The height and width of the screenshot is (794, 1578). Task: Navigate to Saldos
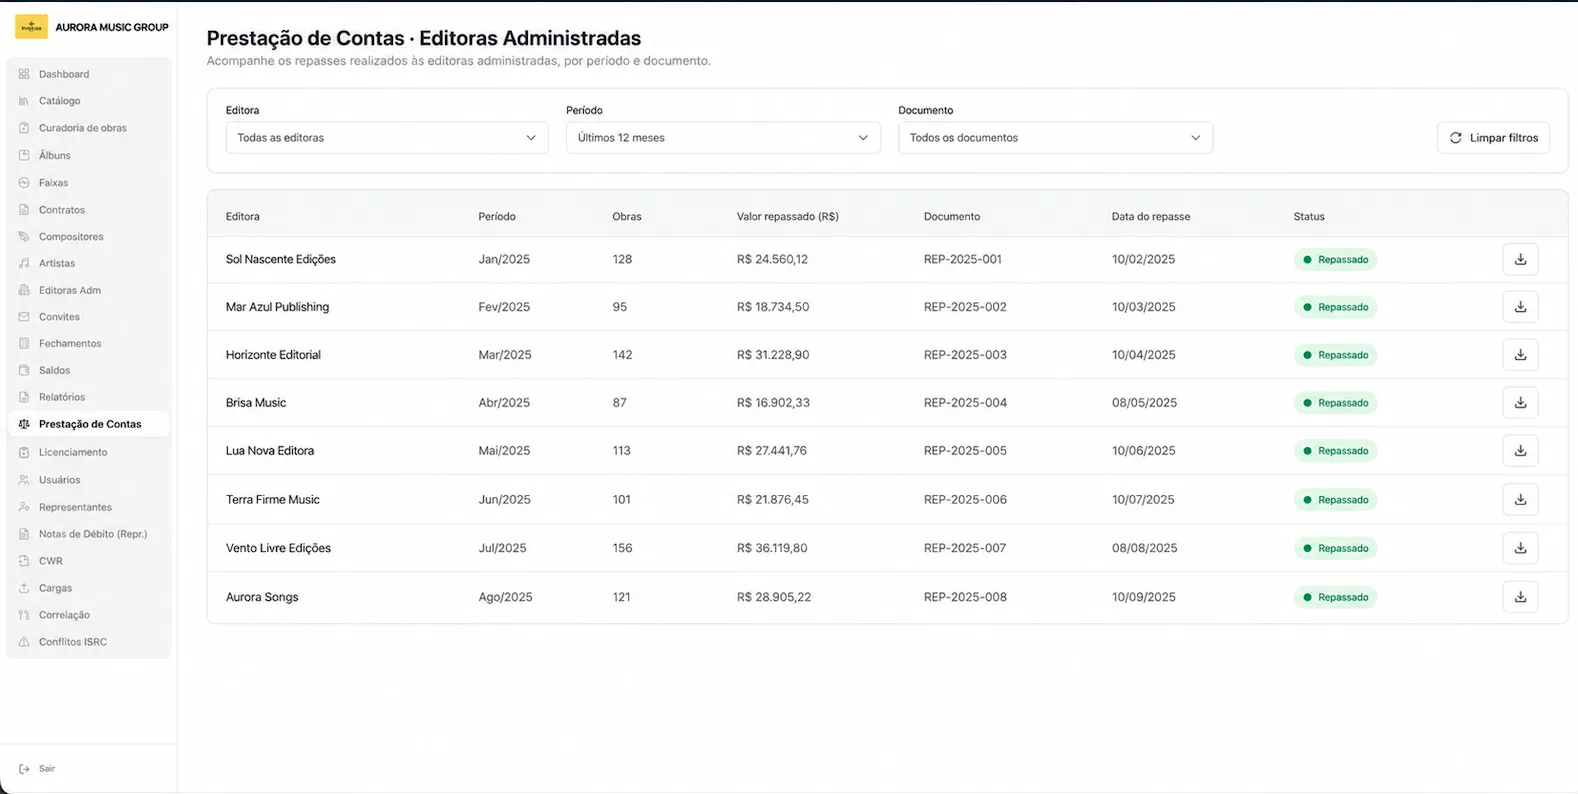point(88,370)
